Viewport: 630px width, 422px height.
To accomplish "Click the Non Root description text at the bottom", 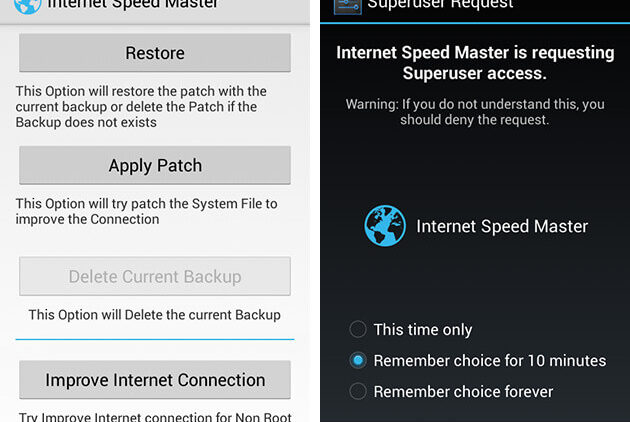I will [155, 416].
